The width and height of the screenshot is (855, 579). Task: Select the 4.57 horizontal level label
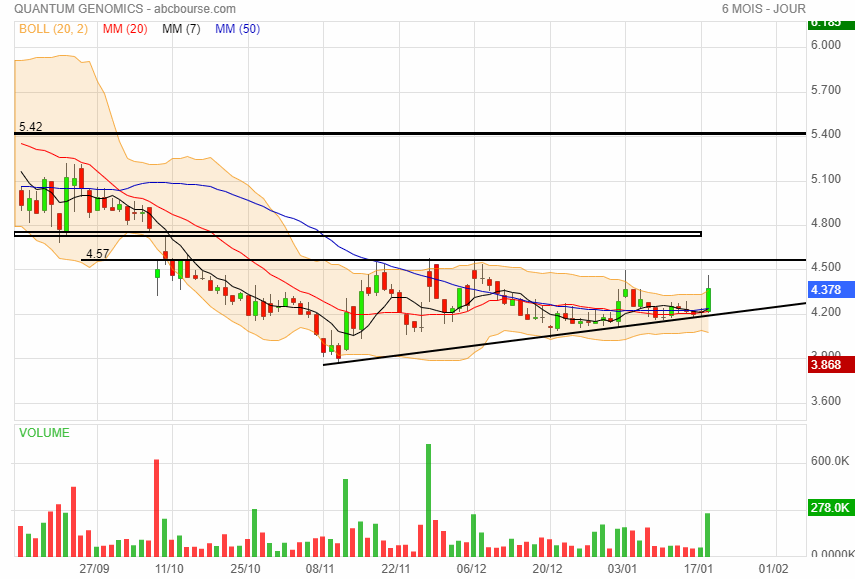pyautogui.click(x=97, y=254)
